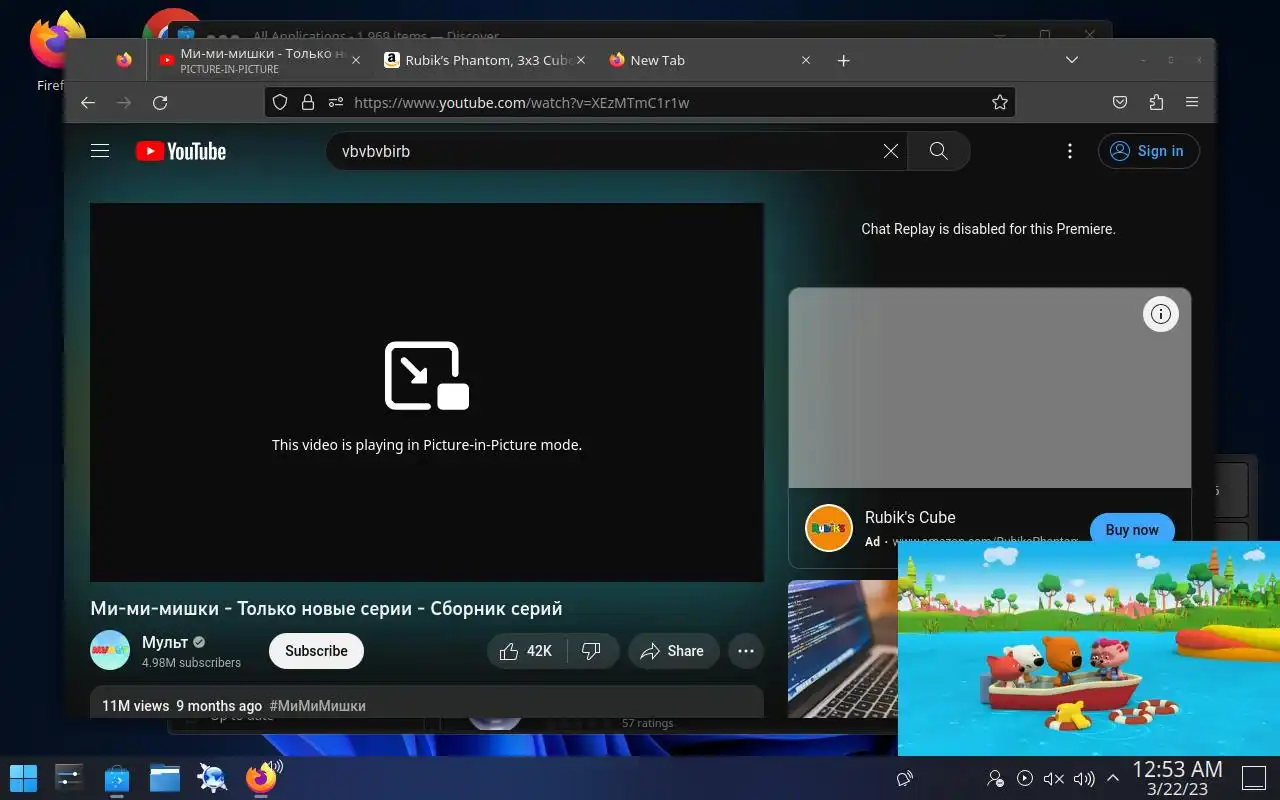Viewport: 1280px width, 800px height.
Task: Open the Мульт channel name link
Action: coord(165,642)
